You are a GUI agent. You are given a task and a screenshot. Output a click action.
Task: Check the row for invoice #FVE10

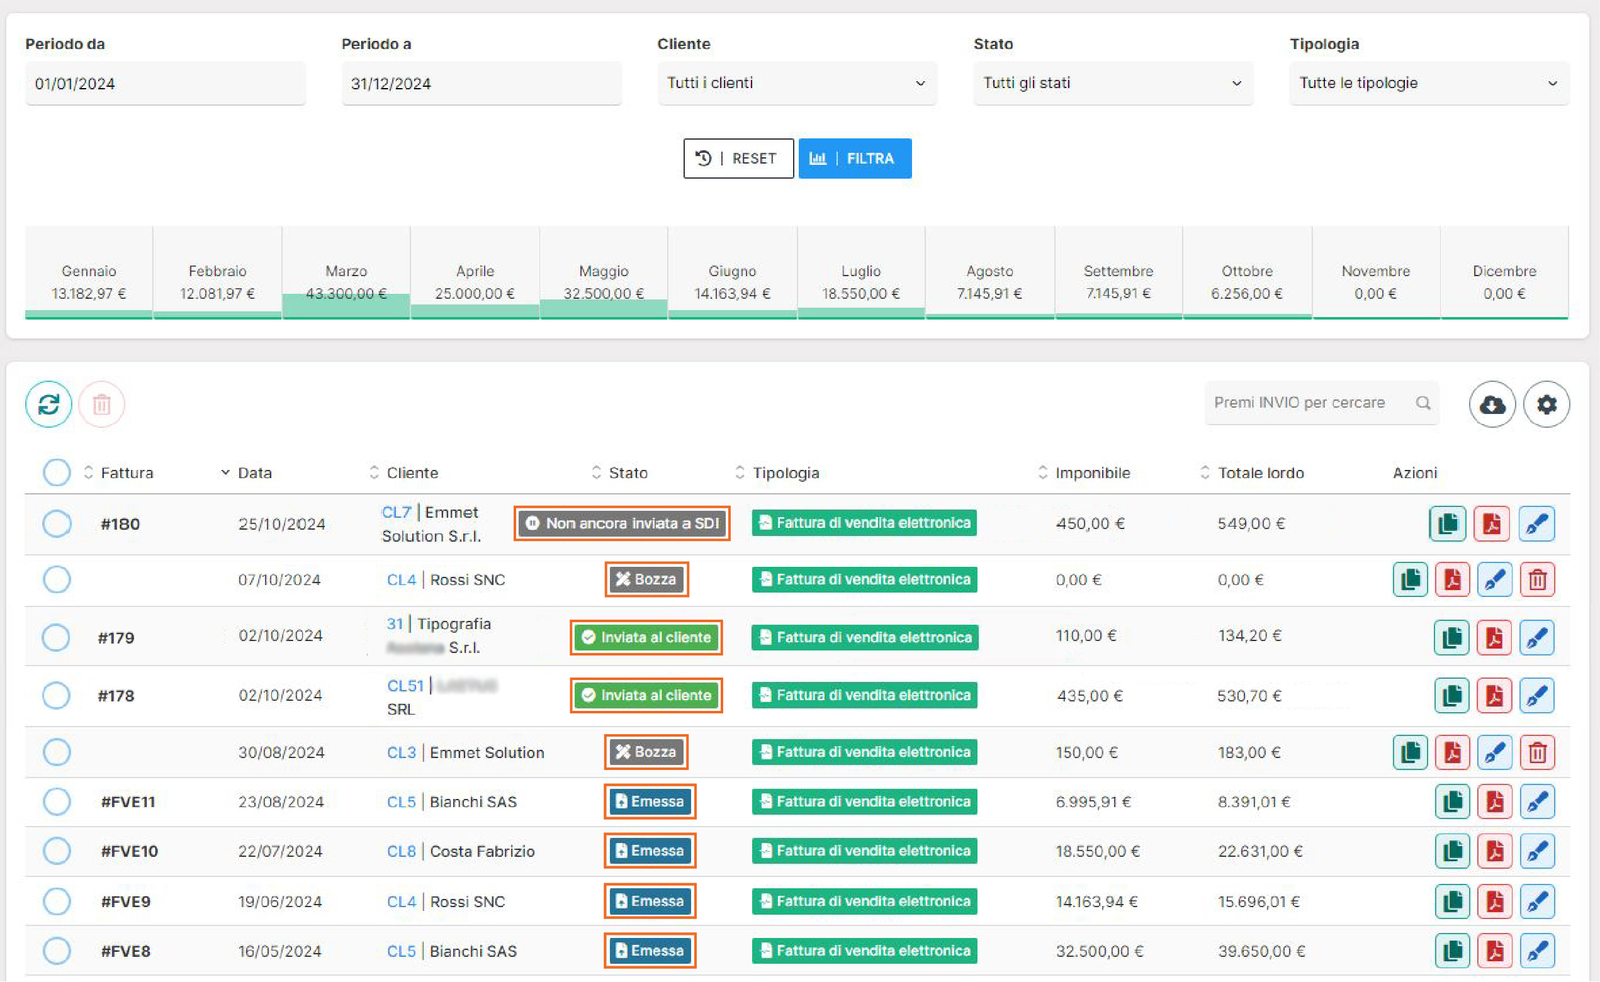click(57, 852)
